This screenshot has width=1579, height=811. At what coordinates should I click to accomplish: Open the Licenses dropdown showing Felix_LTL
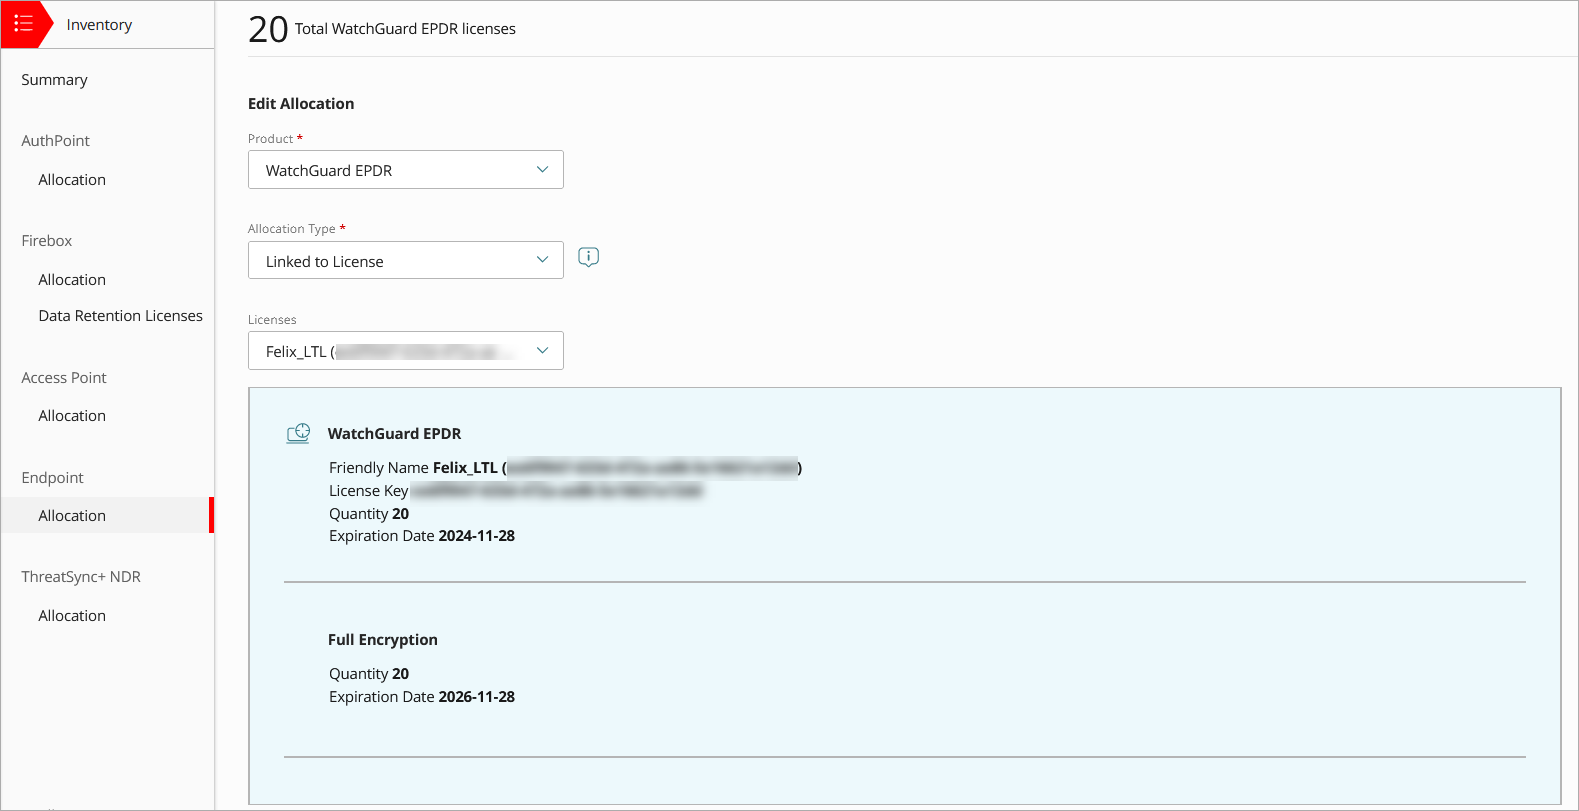[405, 351]
